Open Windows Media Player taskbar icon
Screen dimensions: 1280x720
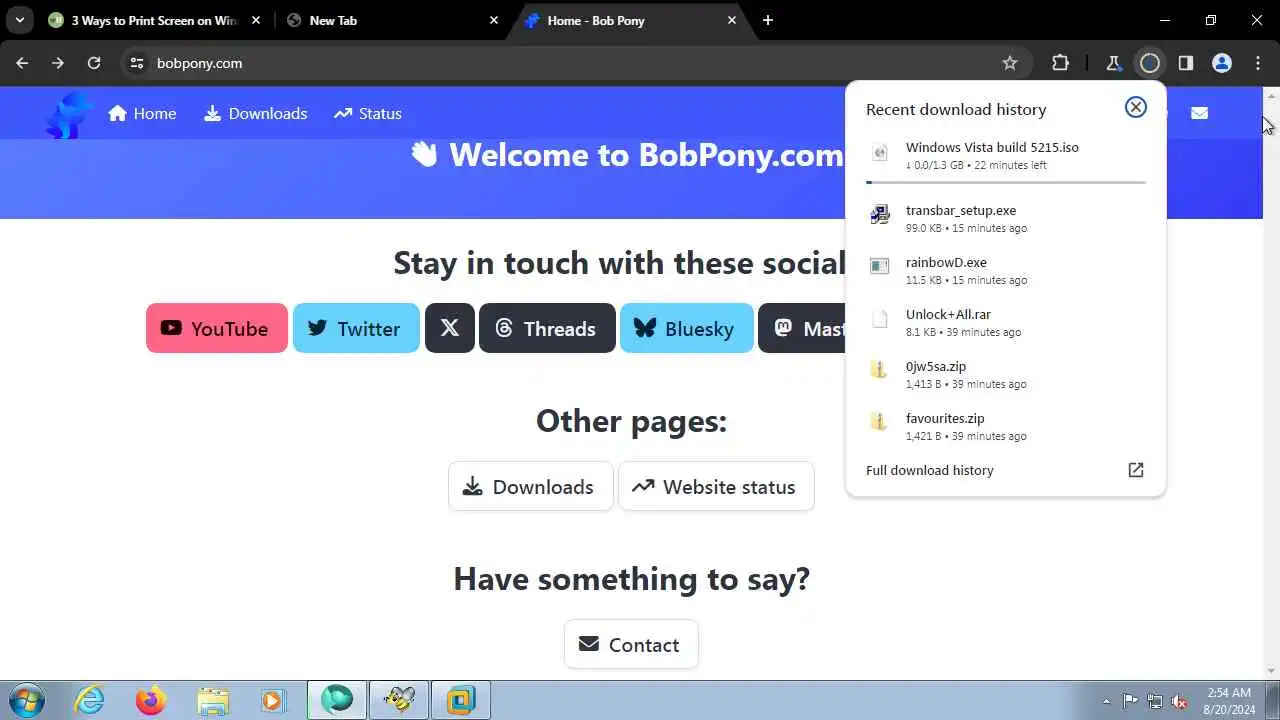(x=273, y=700)
